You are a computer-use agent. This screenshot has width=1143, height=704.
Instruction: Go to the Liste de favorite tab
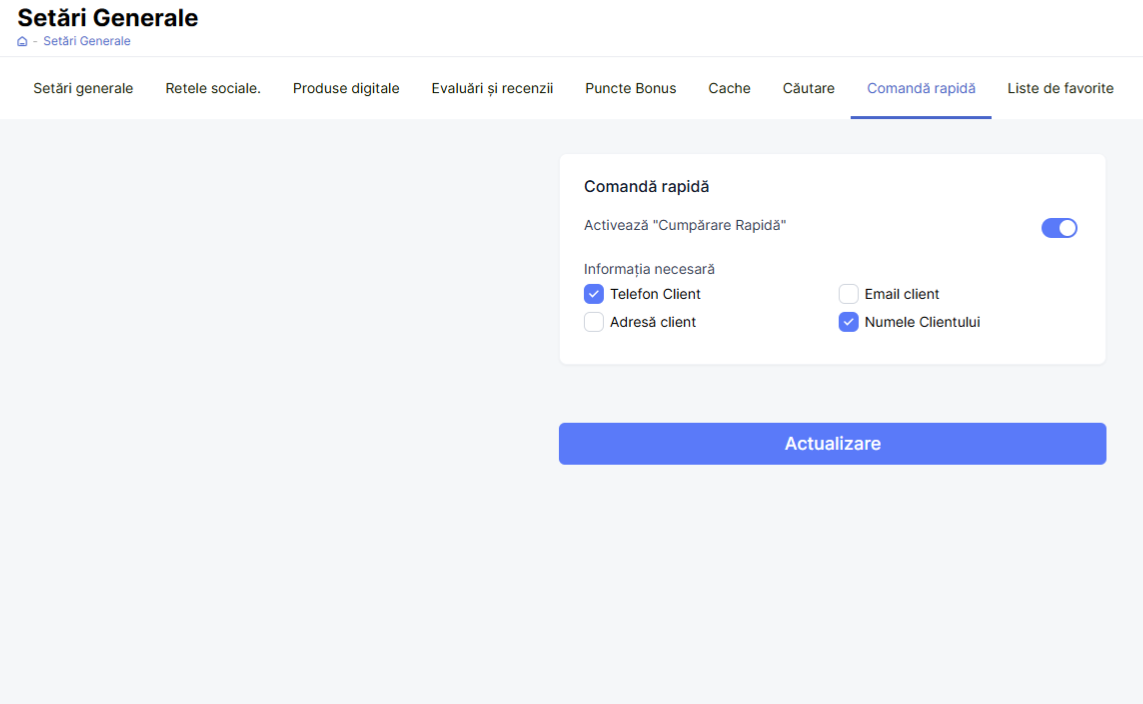pos(1060,88)
